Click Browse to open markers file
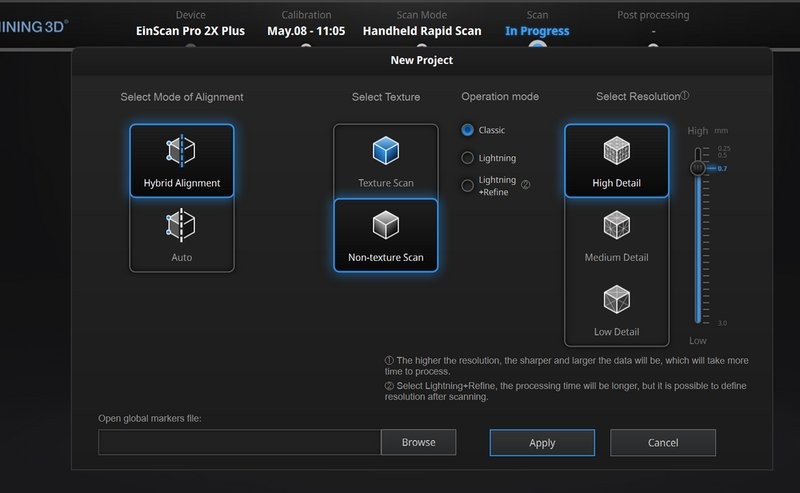The width and height of the screenshot is (800, 493). (x=418, y=442)
